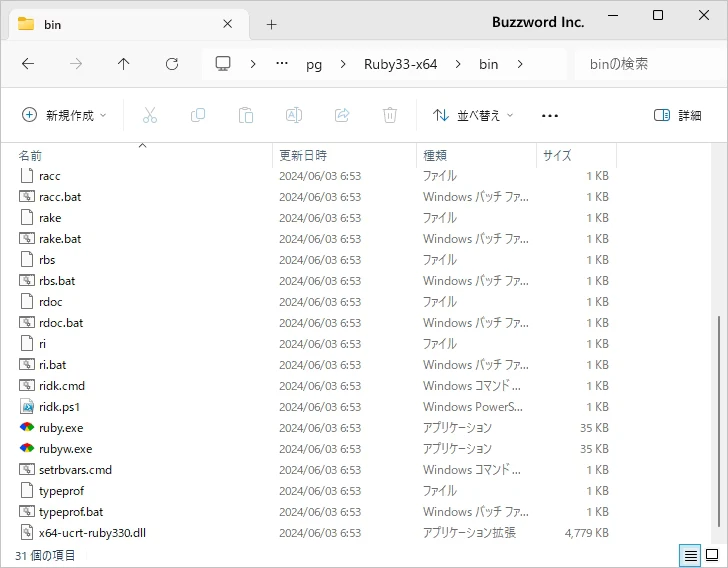The width and height of the screenshot is (728, 568).
Task: Click the Copy icon in toolbar
Action: tap(198, 115)
